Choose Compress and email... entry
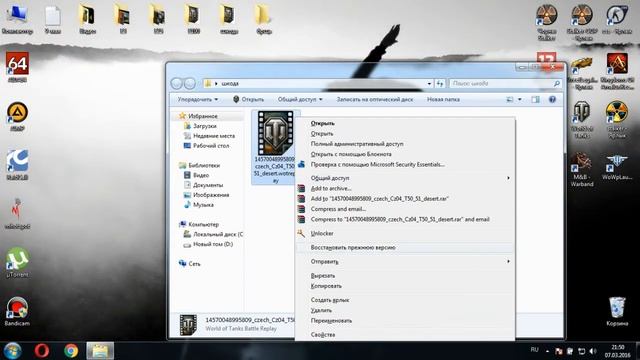This screenshot has width=640, height=360. (x=404, y=209)
